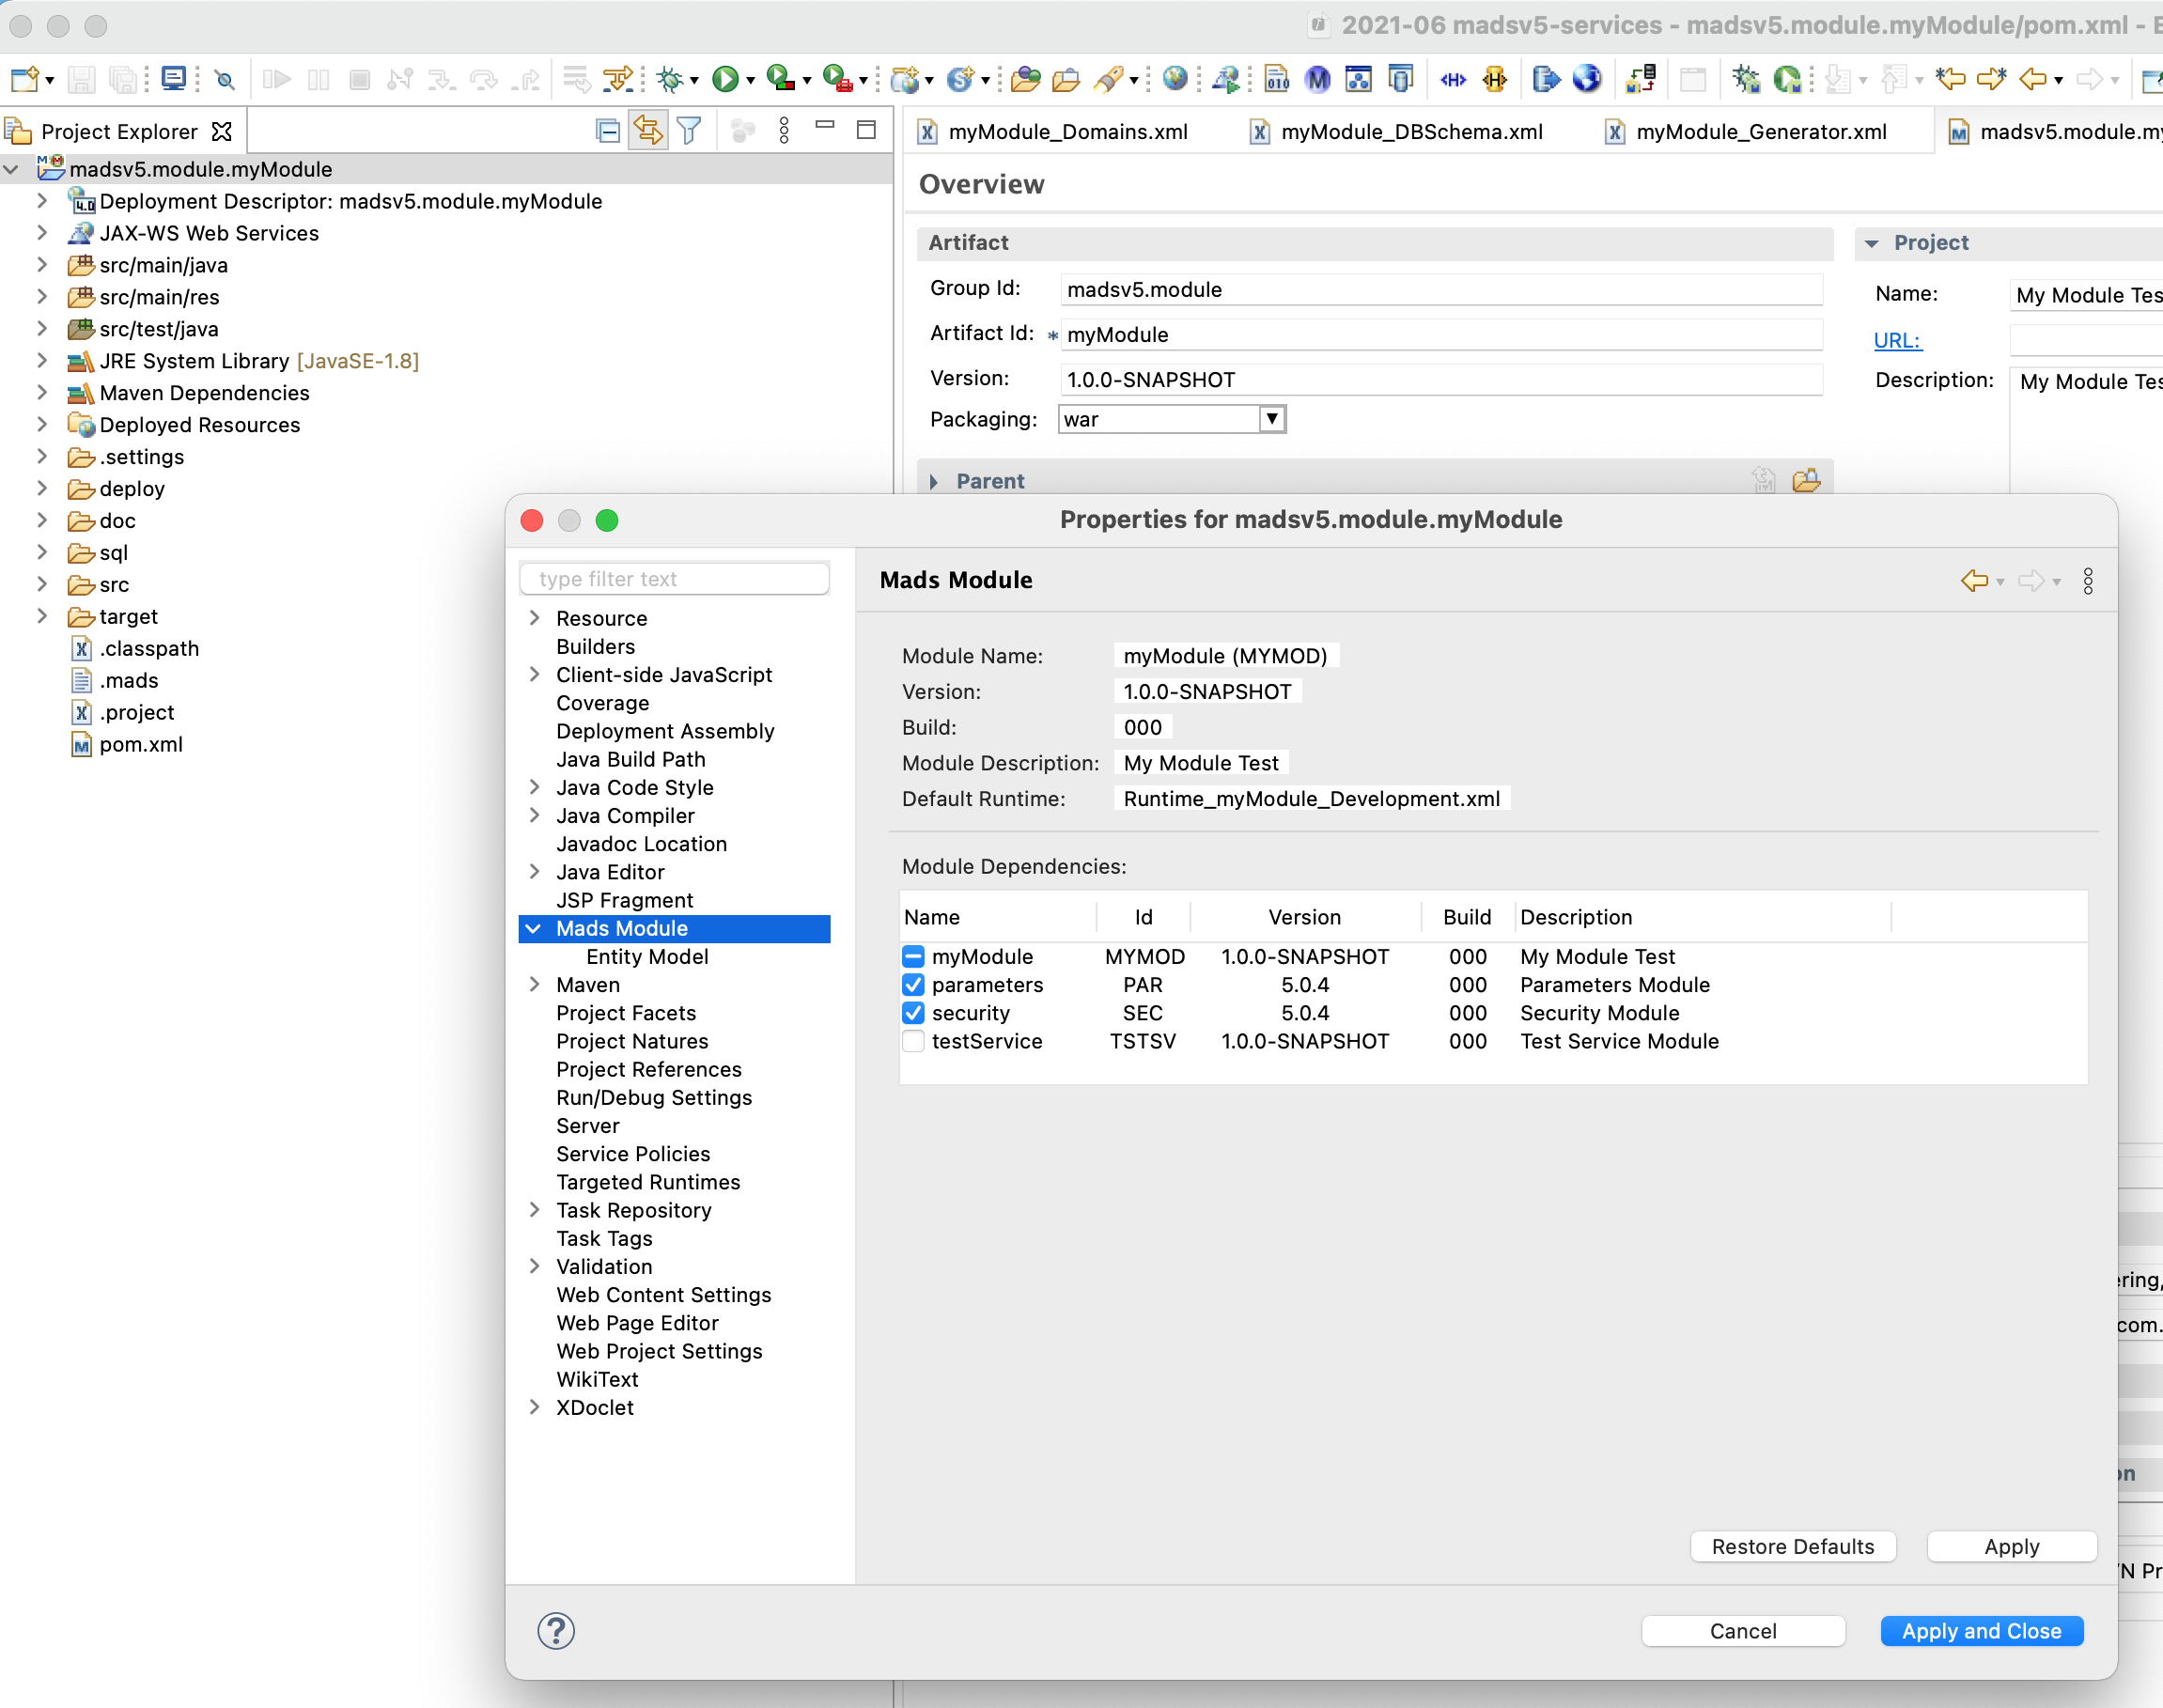The image size is (2163, 1708).
Task: Toggle Link with Editor in Project Explorer
Action: click(x=647, y=130)
